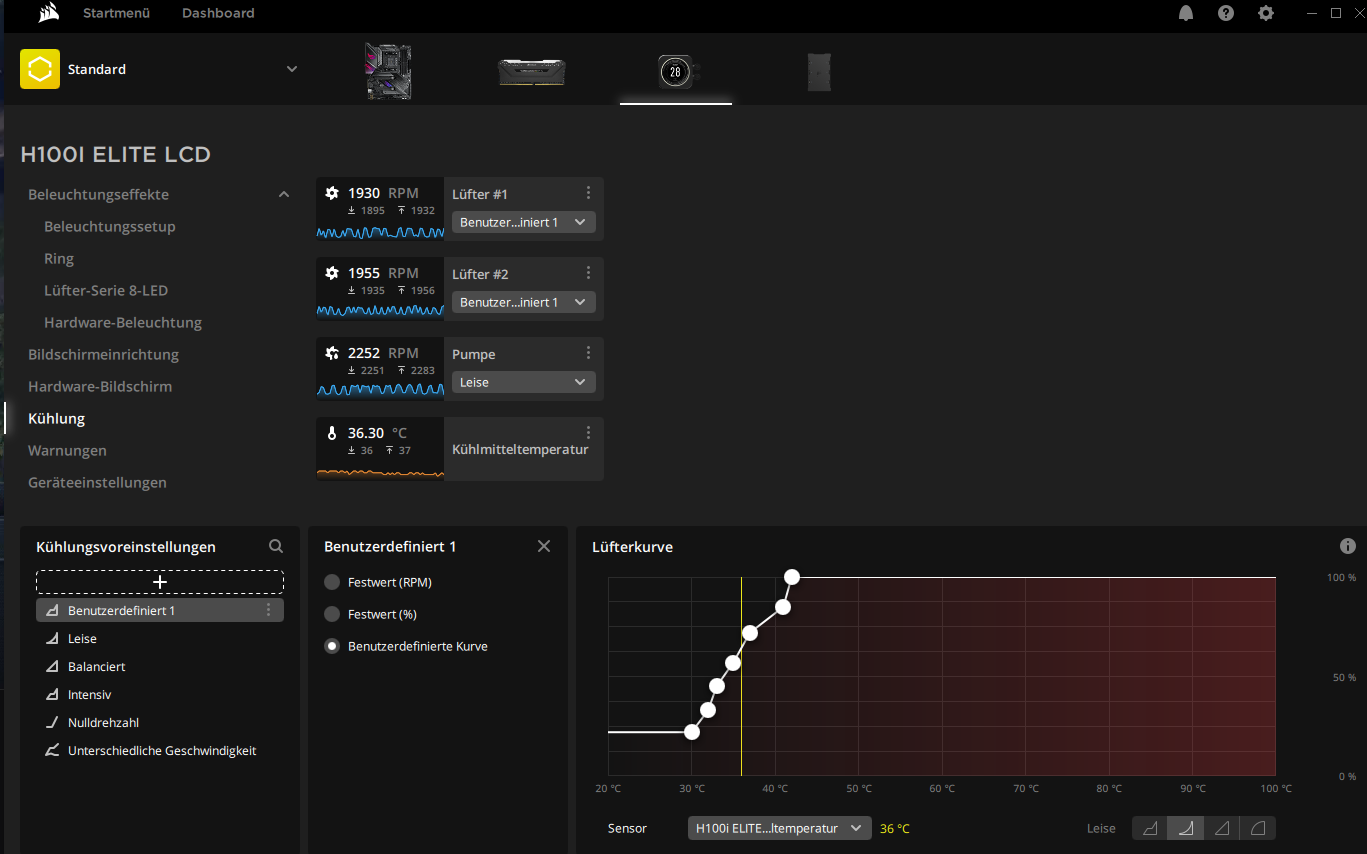The width and height of the screenshot is (1367, 854).
Task: Click the 36 °C sensor reading
Action: 895,829
